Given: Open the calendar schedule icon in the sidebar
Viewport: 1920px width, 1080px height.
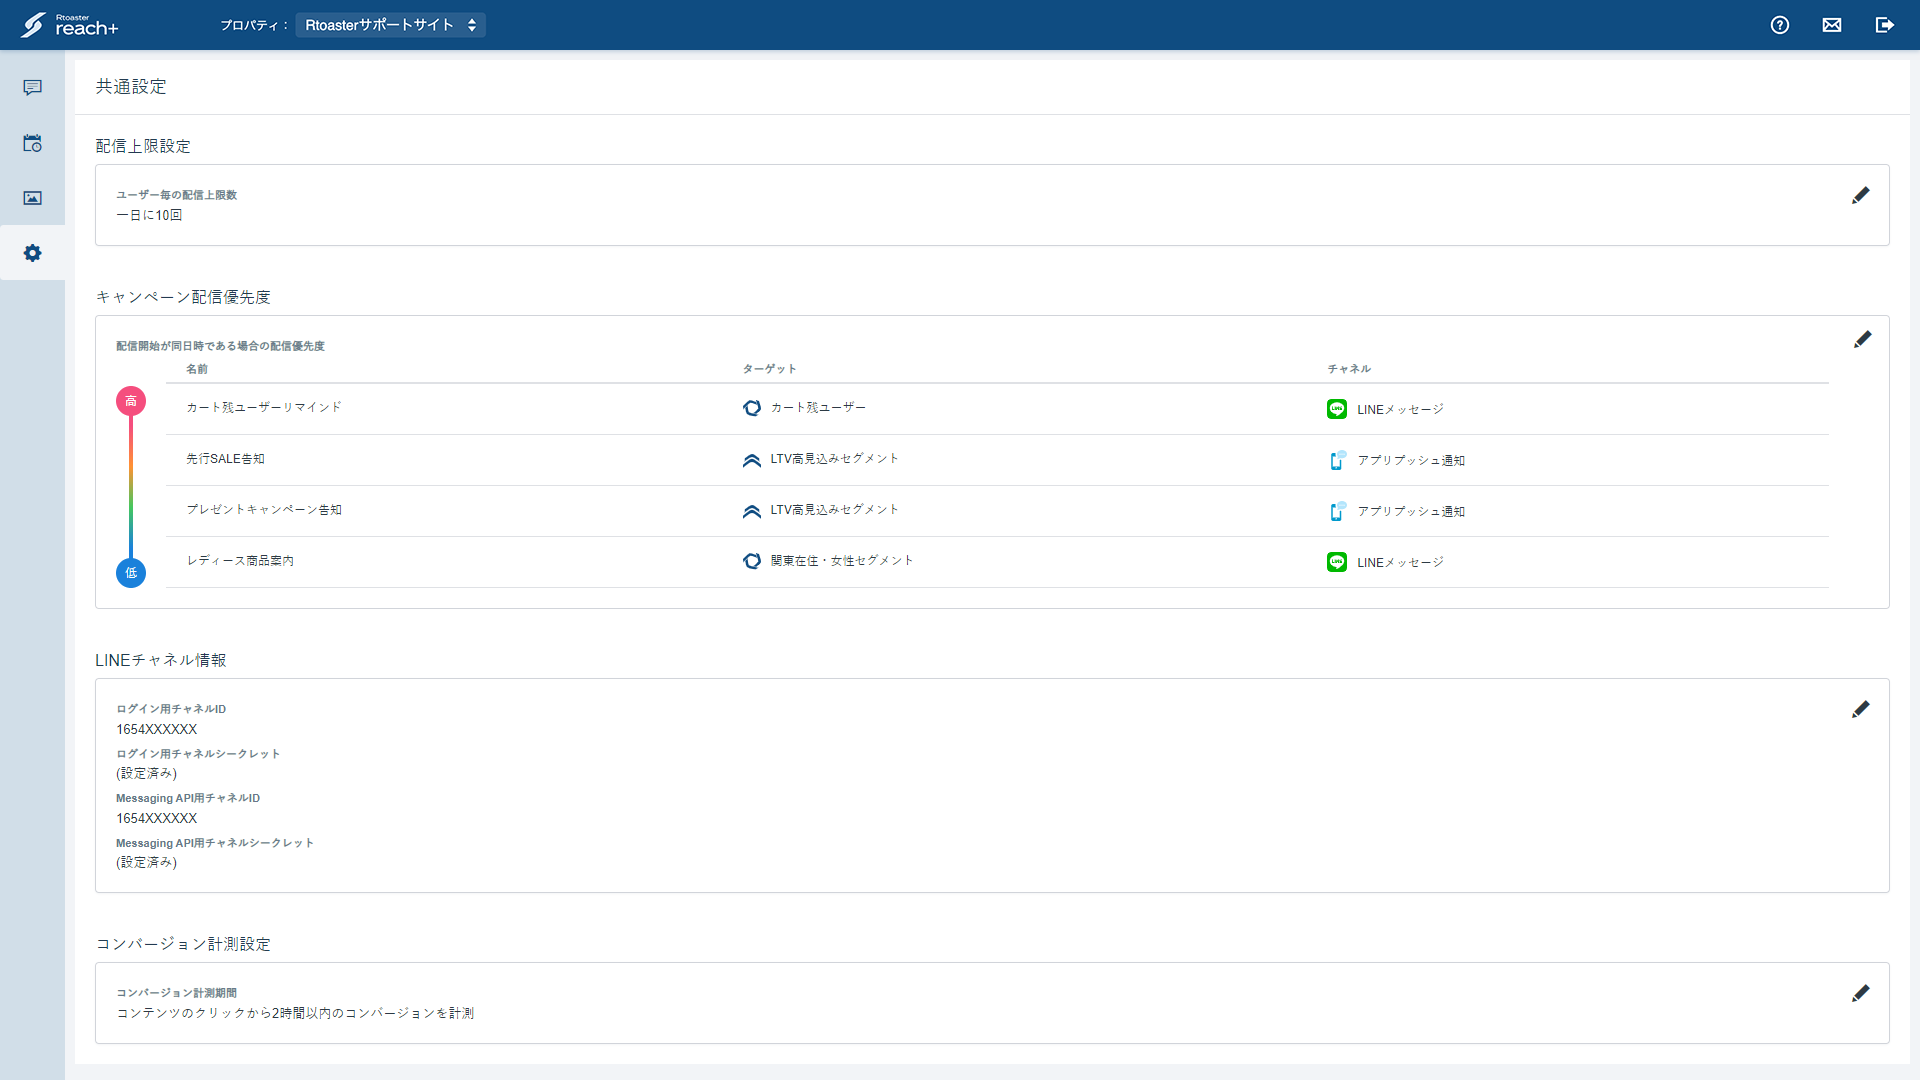Looking at the screenshot, I should (32, 143).
